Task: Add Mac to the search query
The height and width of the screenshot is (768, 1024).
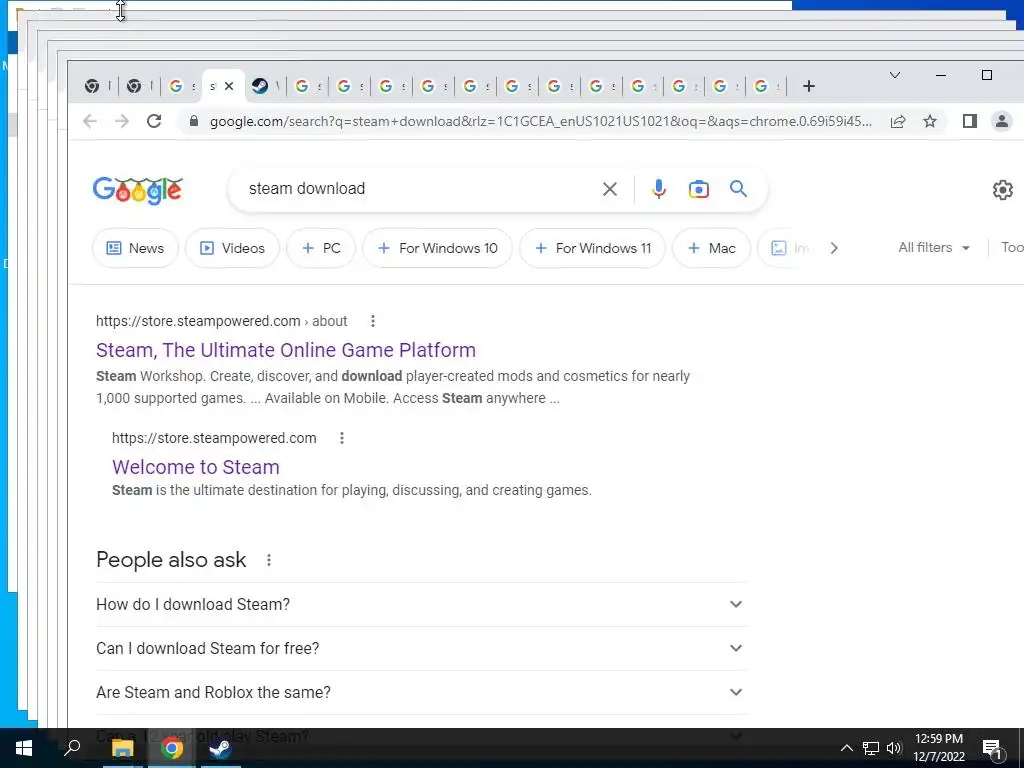Action: click(711, 248)
